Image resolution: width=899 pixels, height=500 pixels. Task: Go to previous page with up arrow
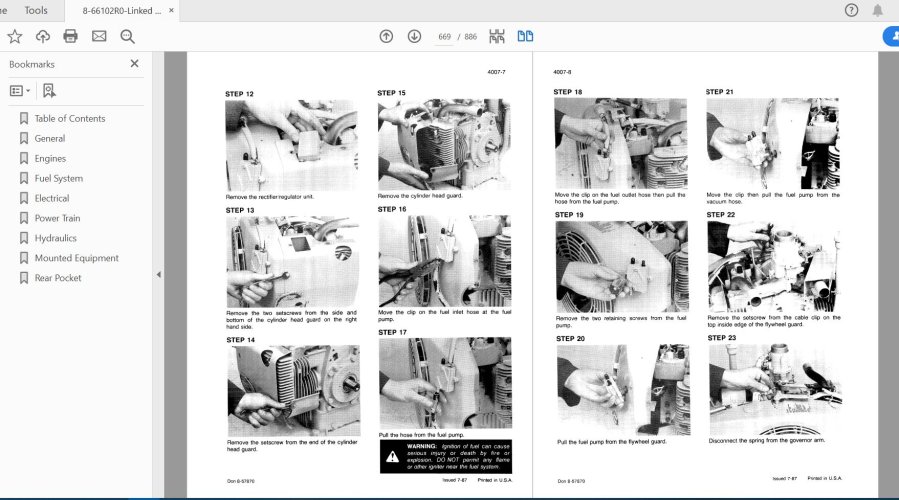tap(386, 36)
